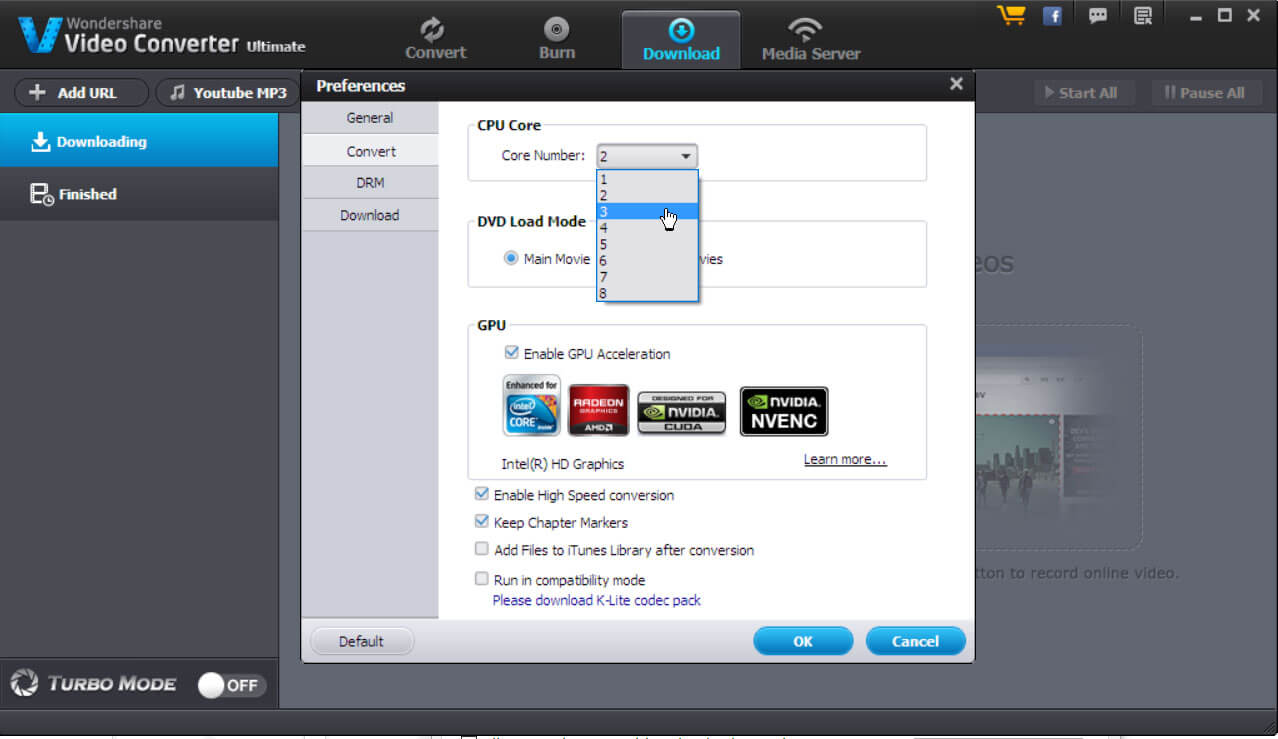
Task: Check Run in compatibility mode
Action: (x=482, y=579)
